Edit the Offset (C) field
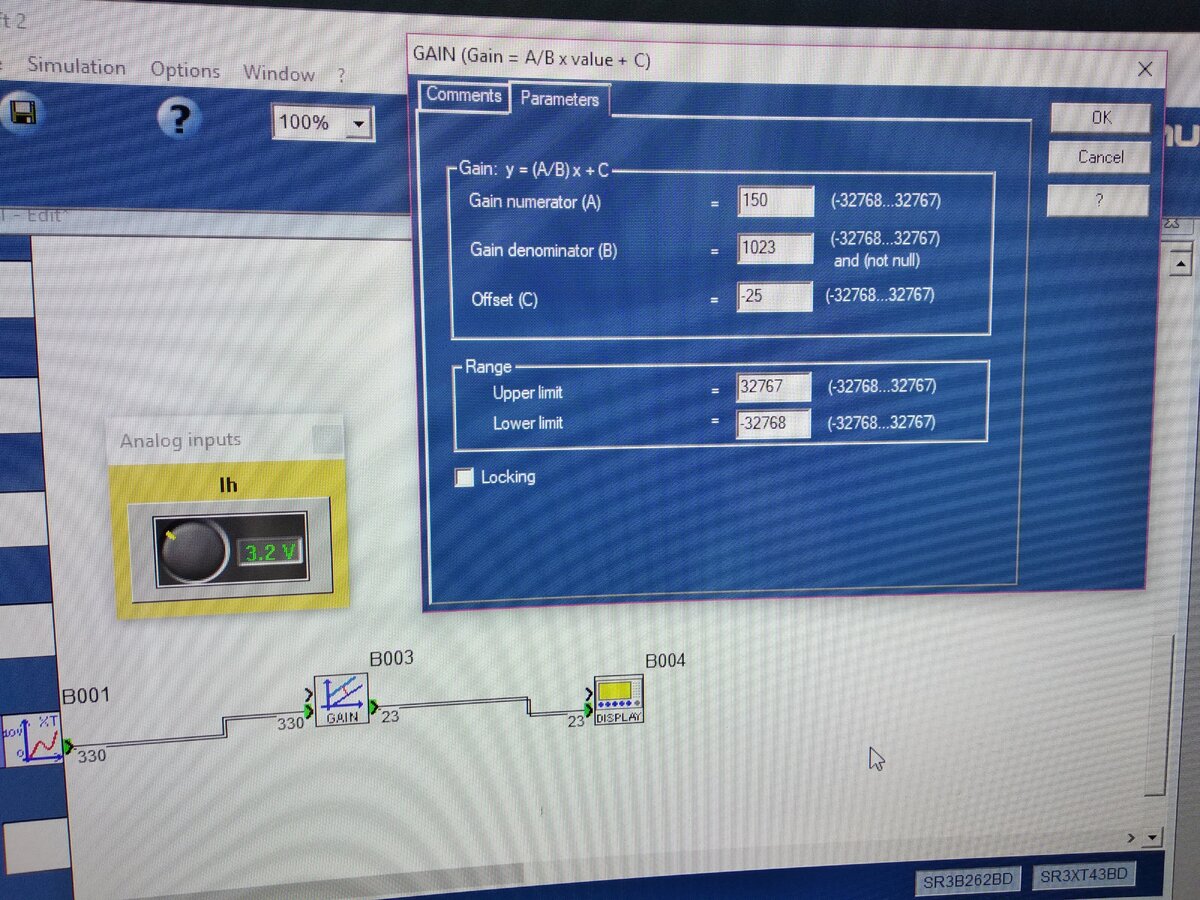The height and width of the screenshot is (900, 1200). click(774, 296)
